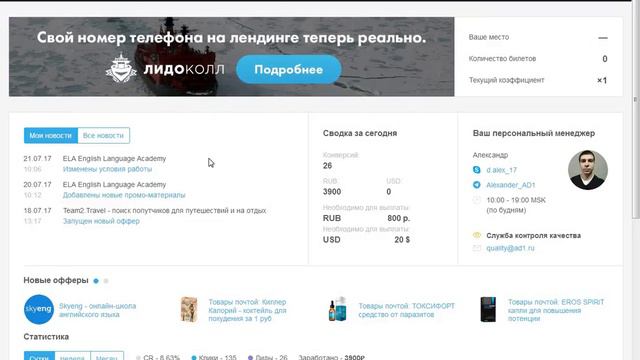Image resolution: width=640 pixels, height=360 pixels.
Task: Open Skyeng онлайн-школа offer link
Action: point(98,310)
